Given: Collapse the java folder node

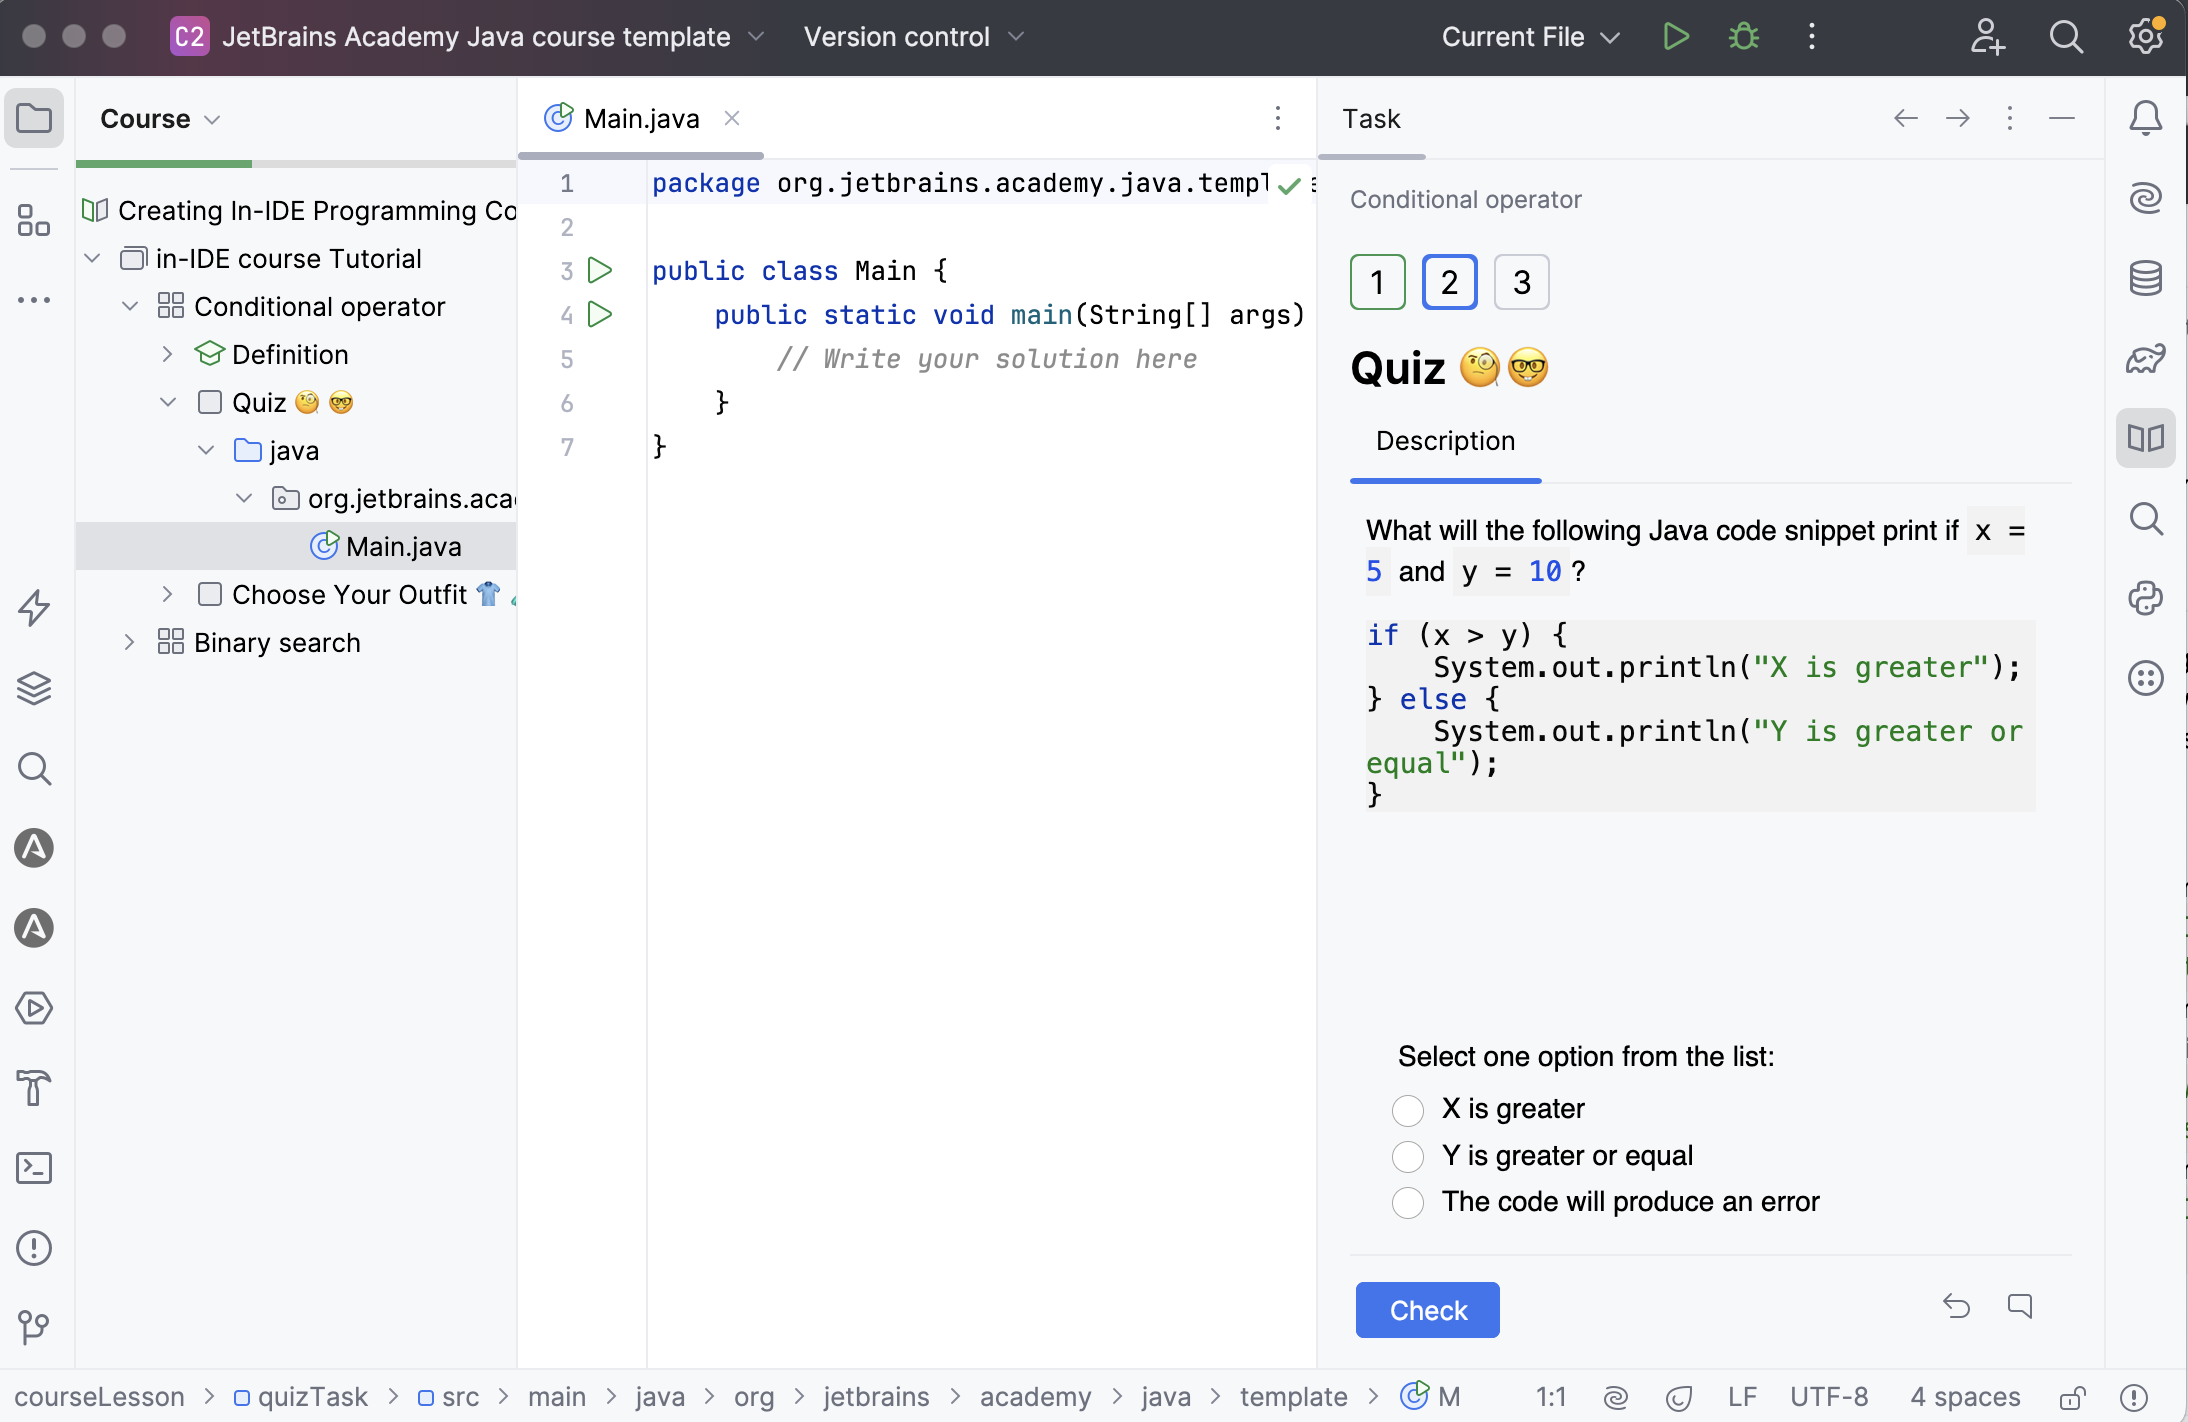Looking at the screenshot, I should (x=206, y=450).
